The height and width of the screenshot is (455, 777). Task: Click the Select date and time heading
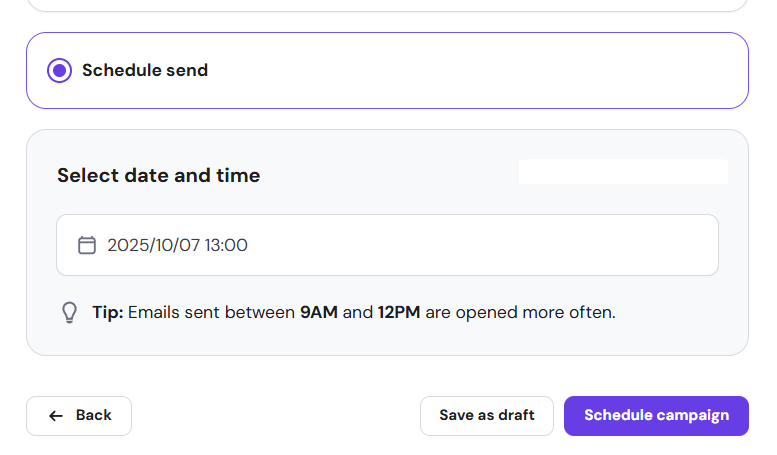click(158, 176)
